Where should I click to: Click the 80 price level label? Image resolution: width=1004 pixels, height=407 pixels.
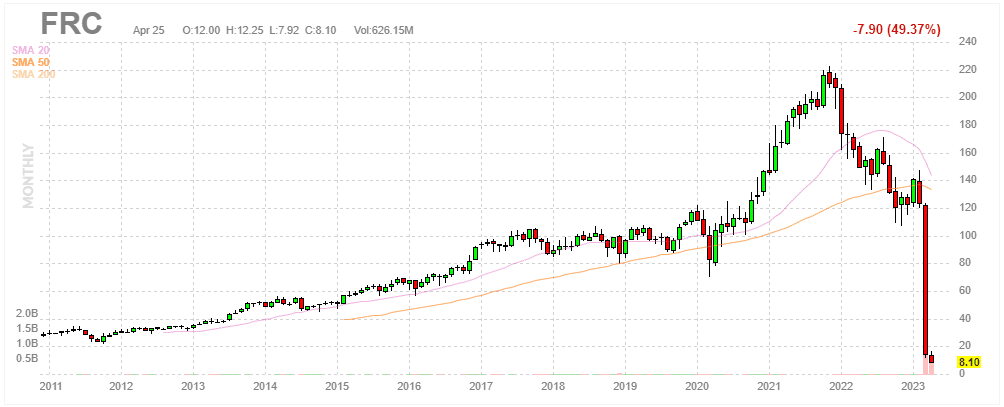click(964, 263)
